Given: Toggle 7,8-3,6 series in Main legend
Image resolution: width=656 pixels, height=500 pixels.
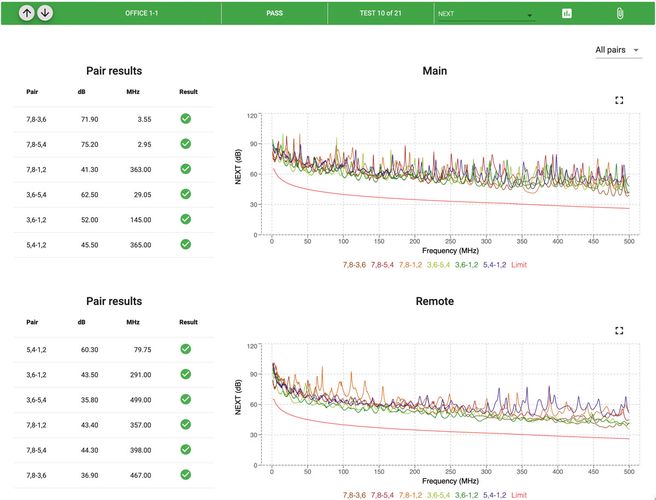Looking at the screenshot, I should (x=355, y=264).
